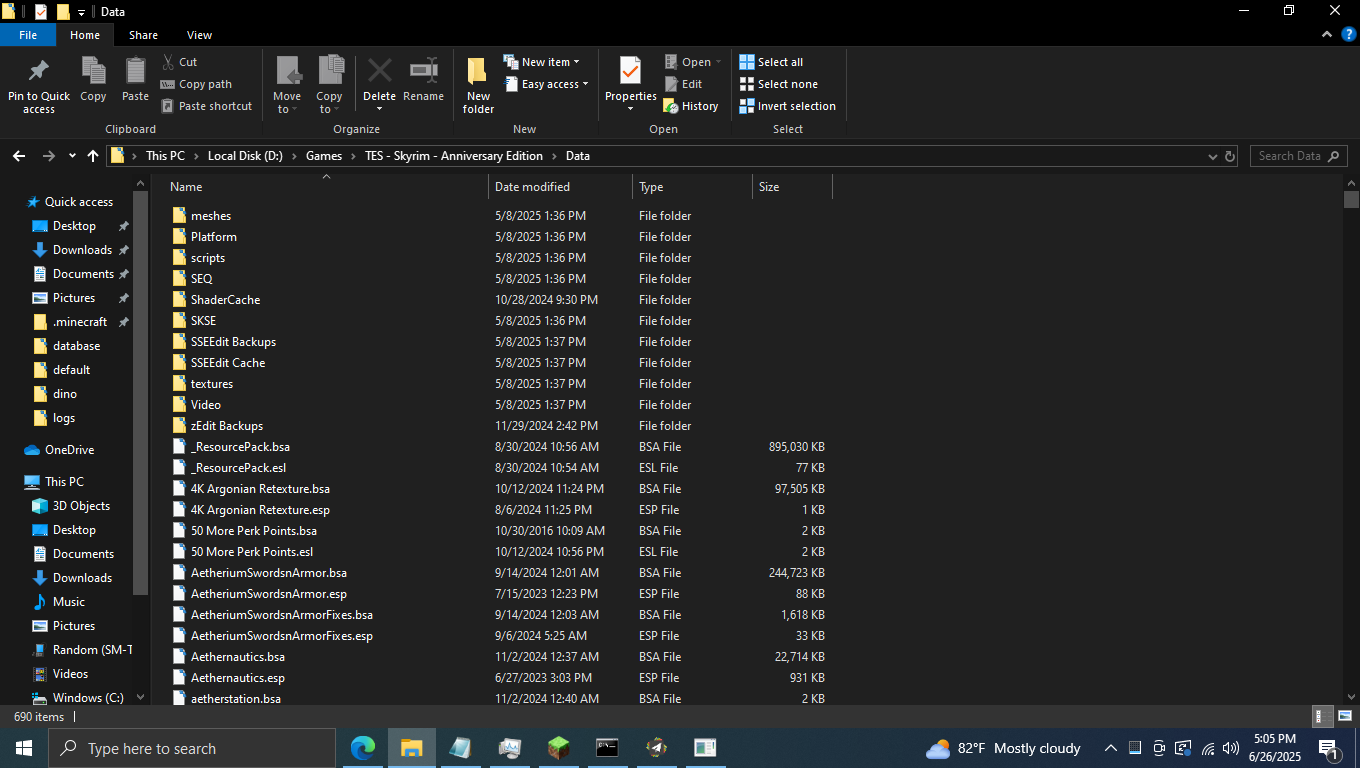Click the Search Data input field
The image size is (1360, 768).
tap(1298, 156)
